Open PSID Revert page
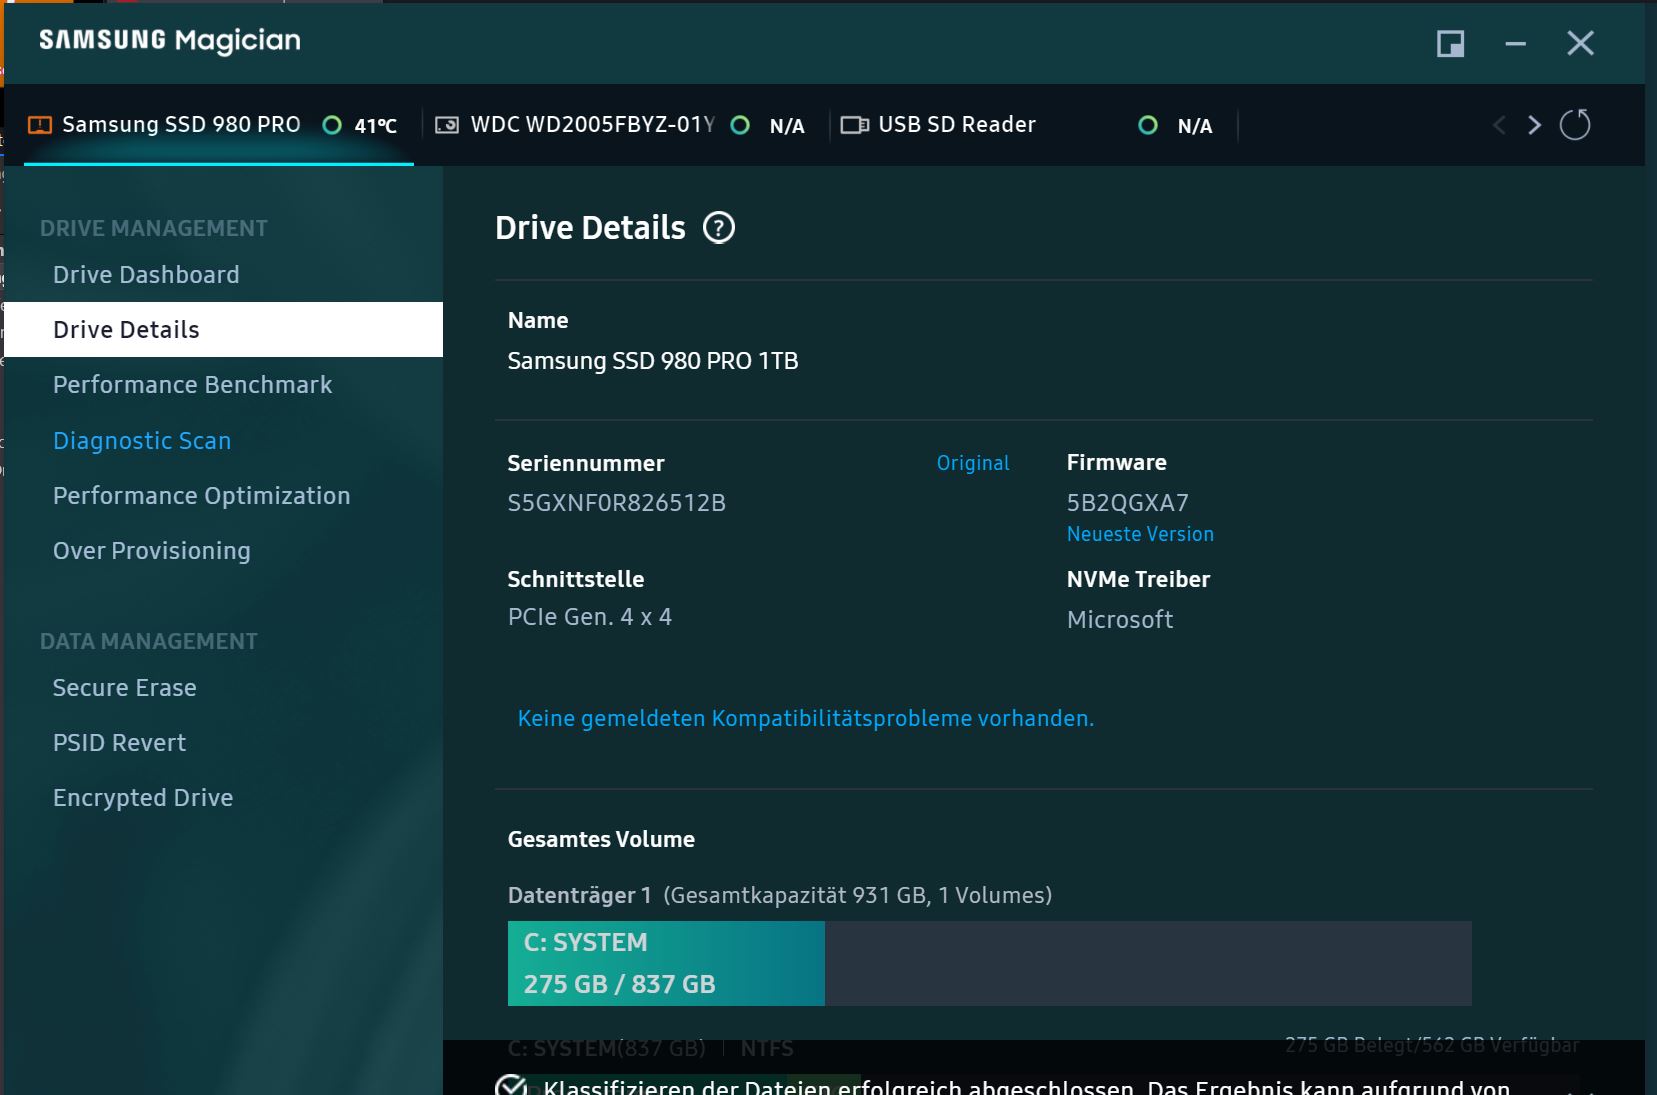The height and width of the screenshot is (1095, 1657). pos(119,743)
